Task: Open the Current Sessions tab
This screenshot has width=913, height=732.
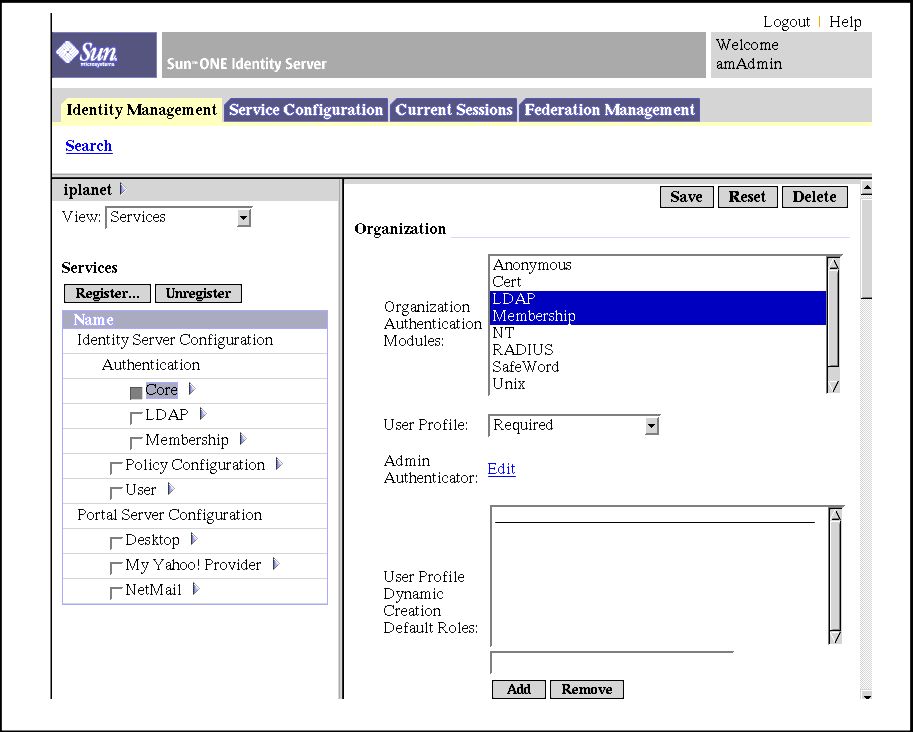Action: 454,110
